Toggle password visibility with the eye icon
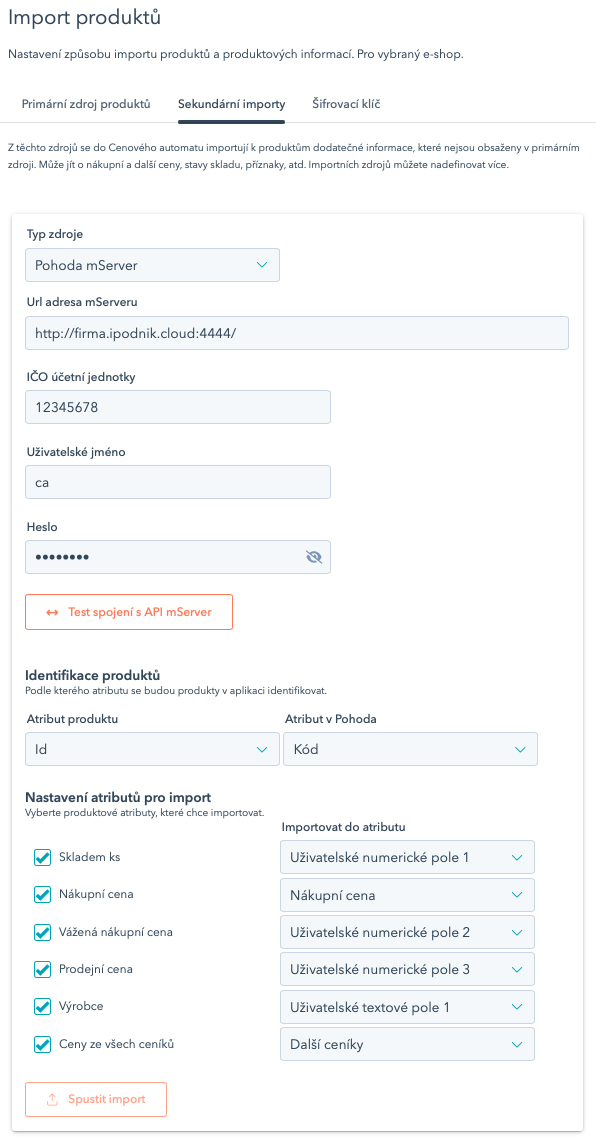This screenshot has height=1141, width=596. (x=314, y=557)
